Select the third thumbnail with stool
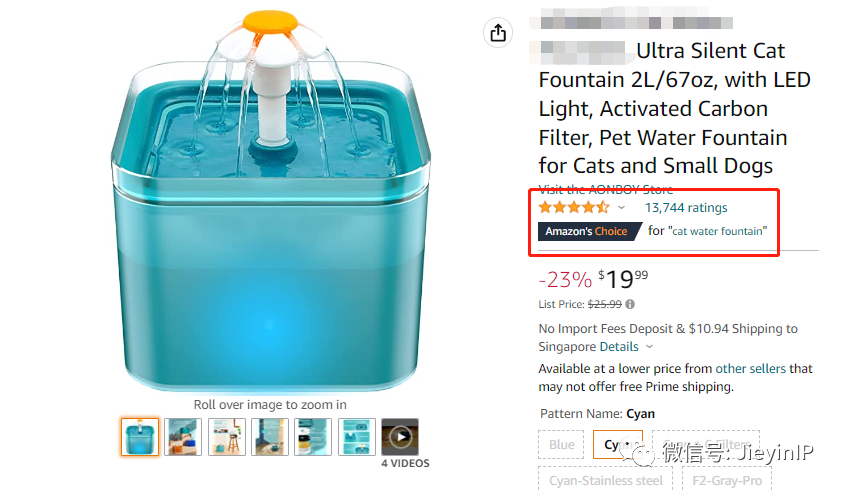This screenshot has height=492, width=841. (x=226, y=437)
